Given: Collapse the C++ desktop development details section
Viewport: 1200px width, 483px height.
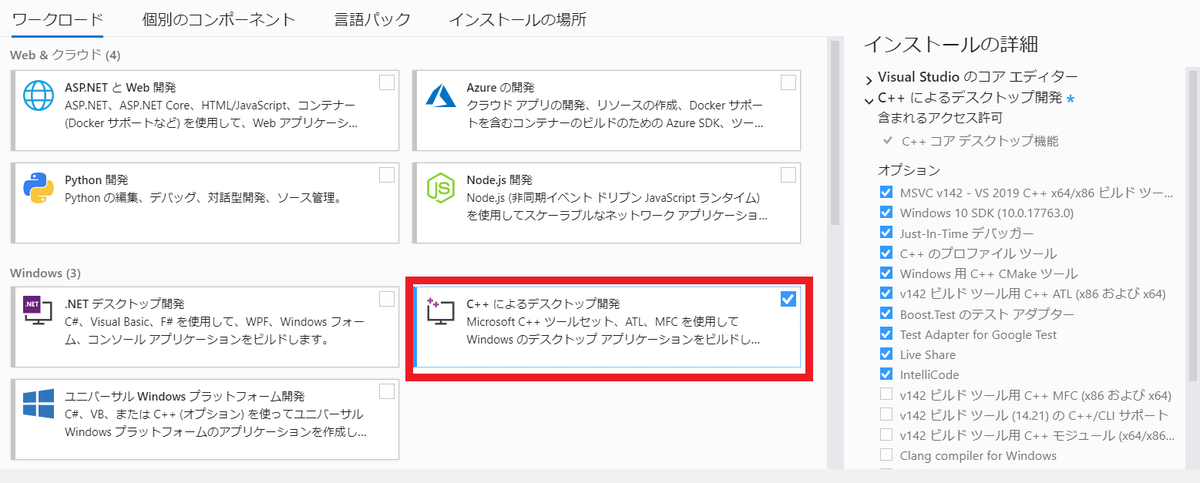Looking at the screenshot, I should tap(869, 99).
